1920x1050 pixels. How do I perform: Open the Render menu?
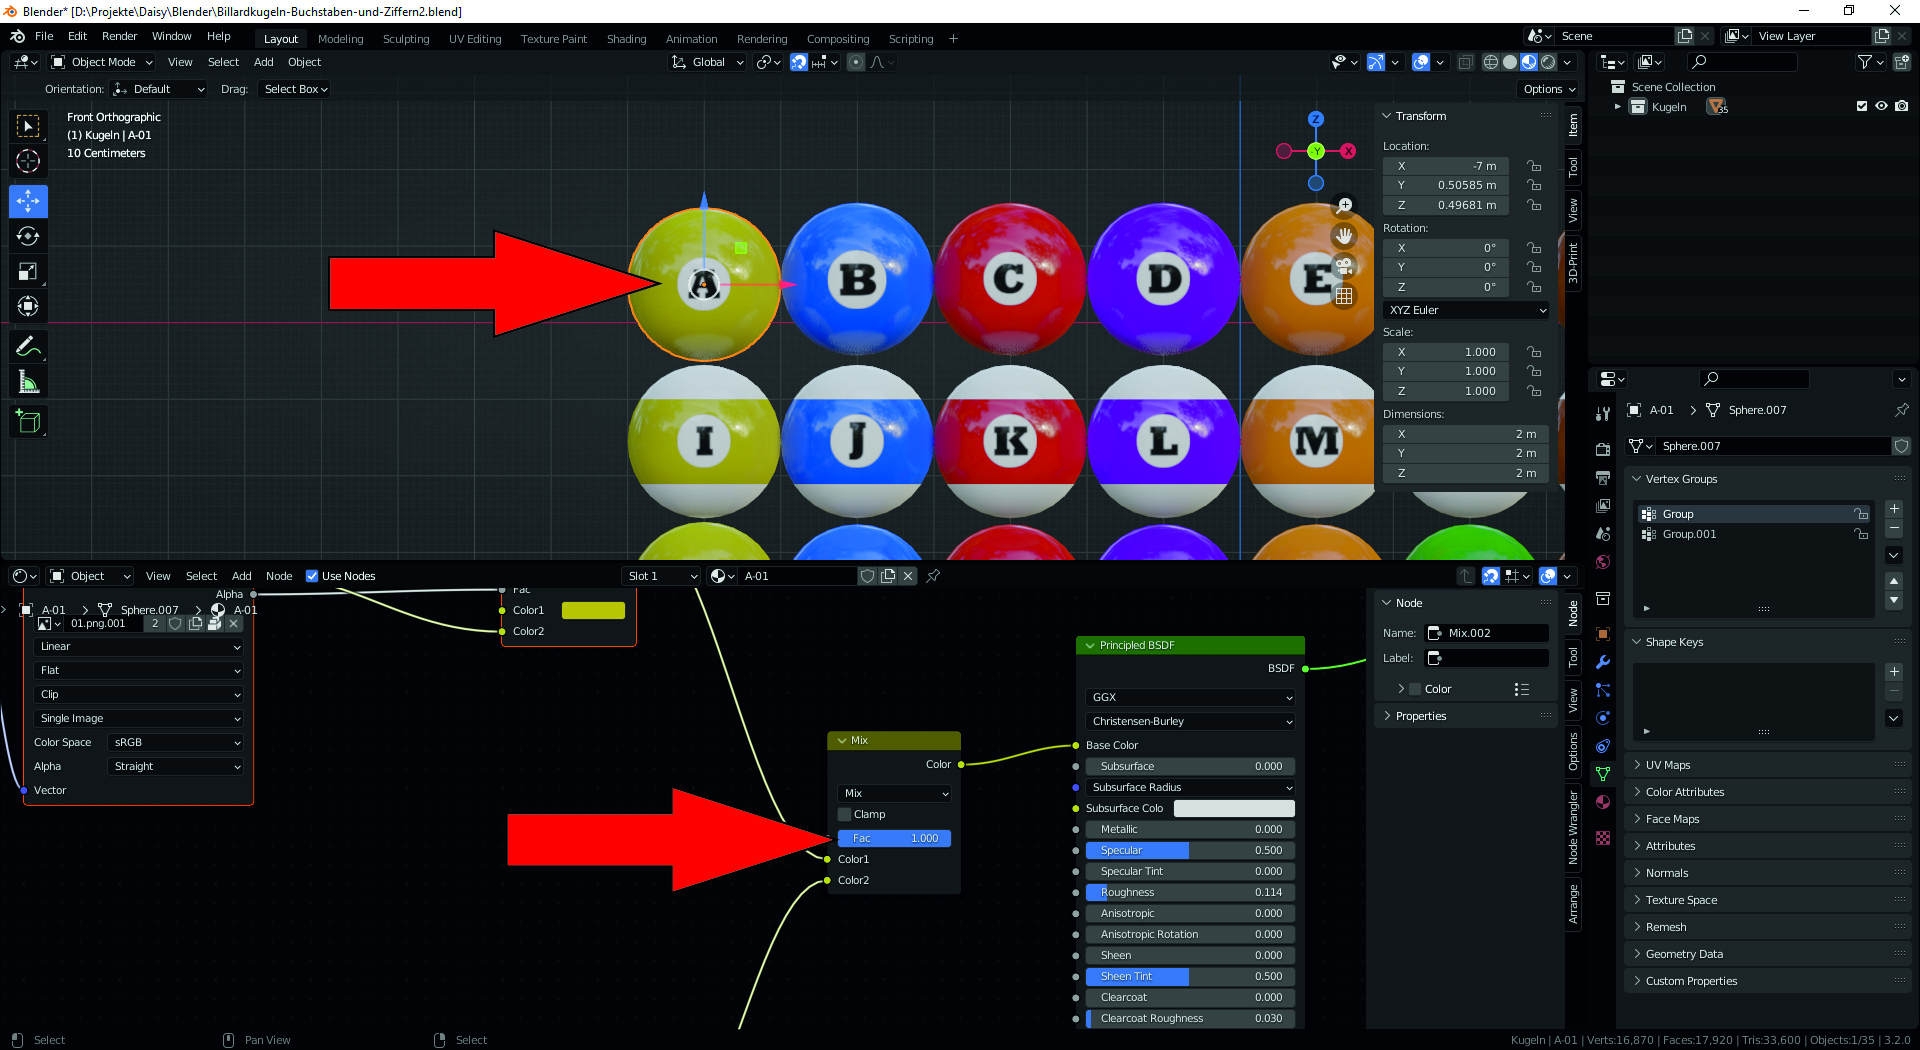[119, 36]
